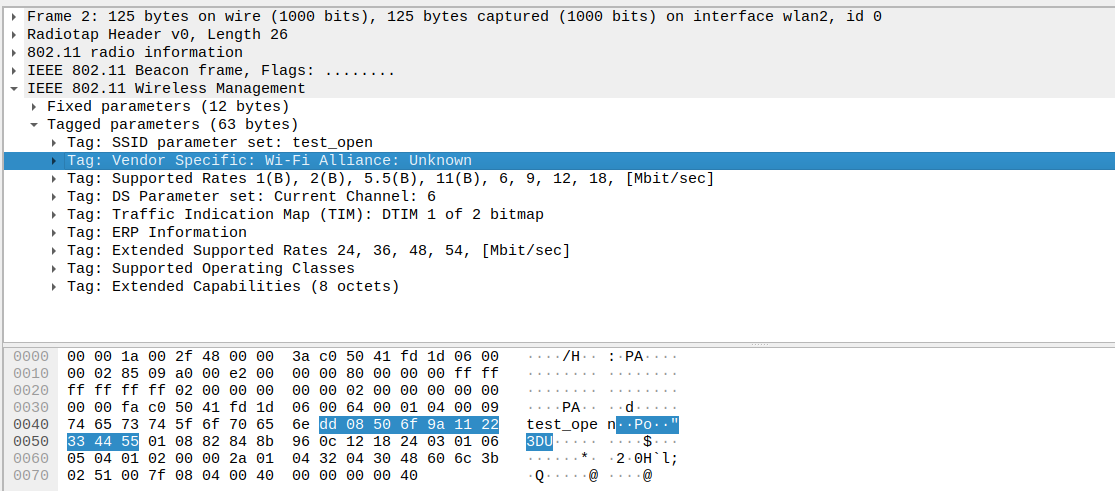The width and height of the screenshot is (1115, 491).
Task: Select the DS Parameter set Channel 6 row
Action: pos(273,197)
